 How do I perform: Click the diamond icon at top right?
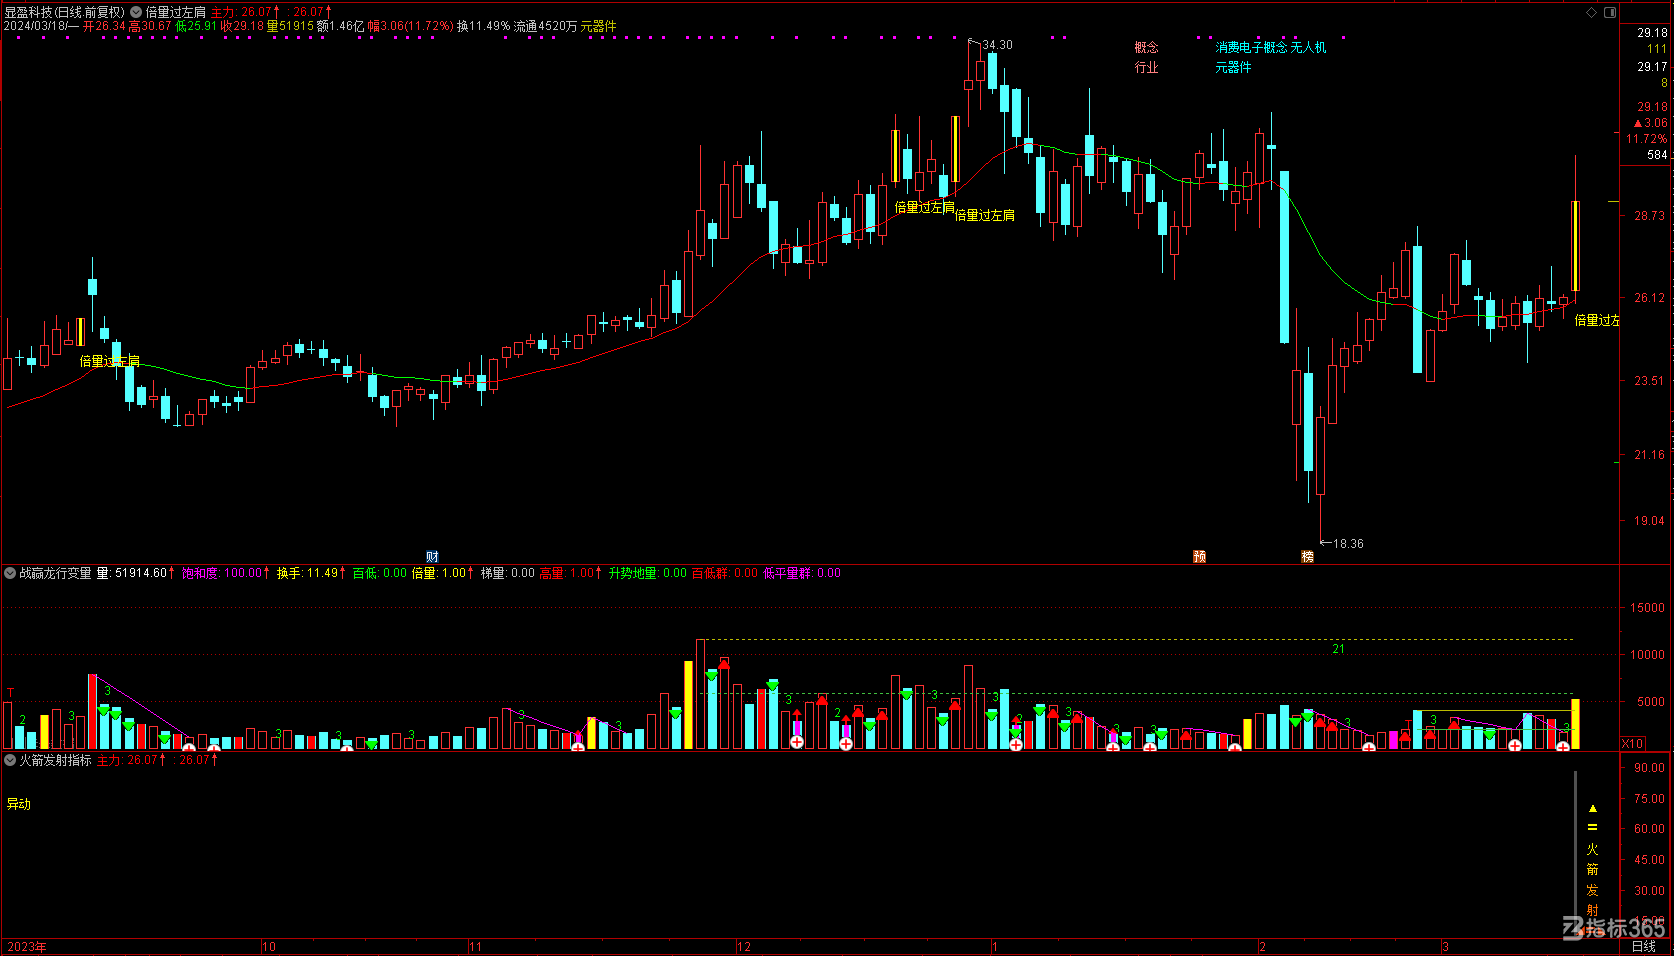[x=1592, y=12]
